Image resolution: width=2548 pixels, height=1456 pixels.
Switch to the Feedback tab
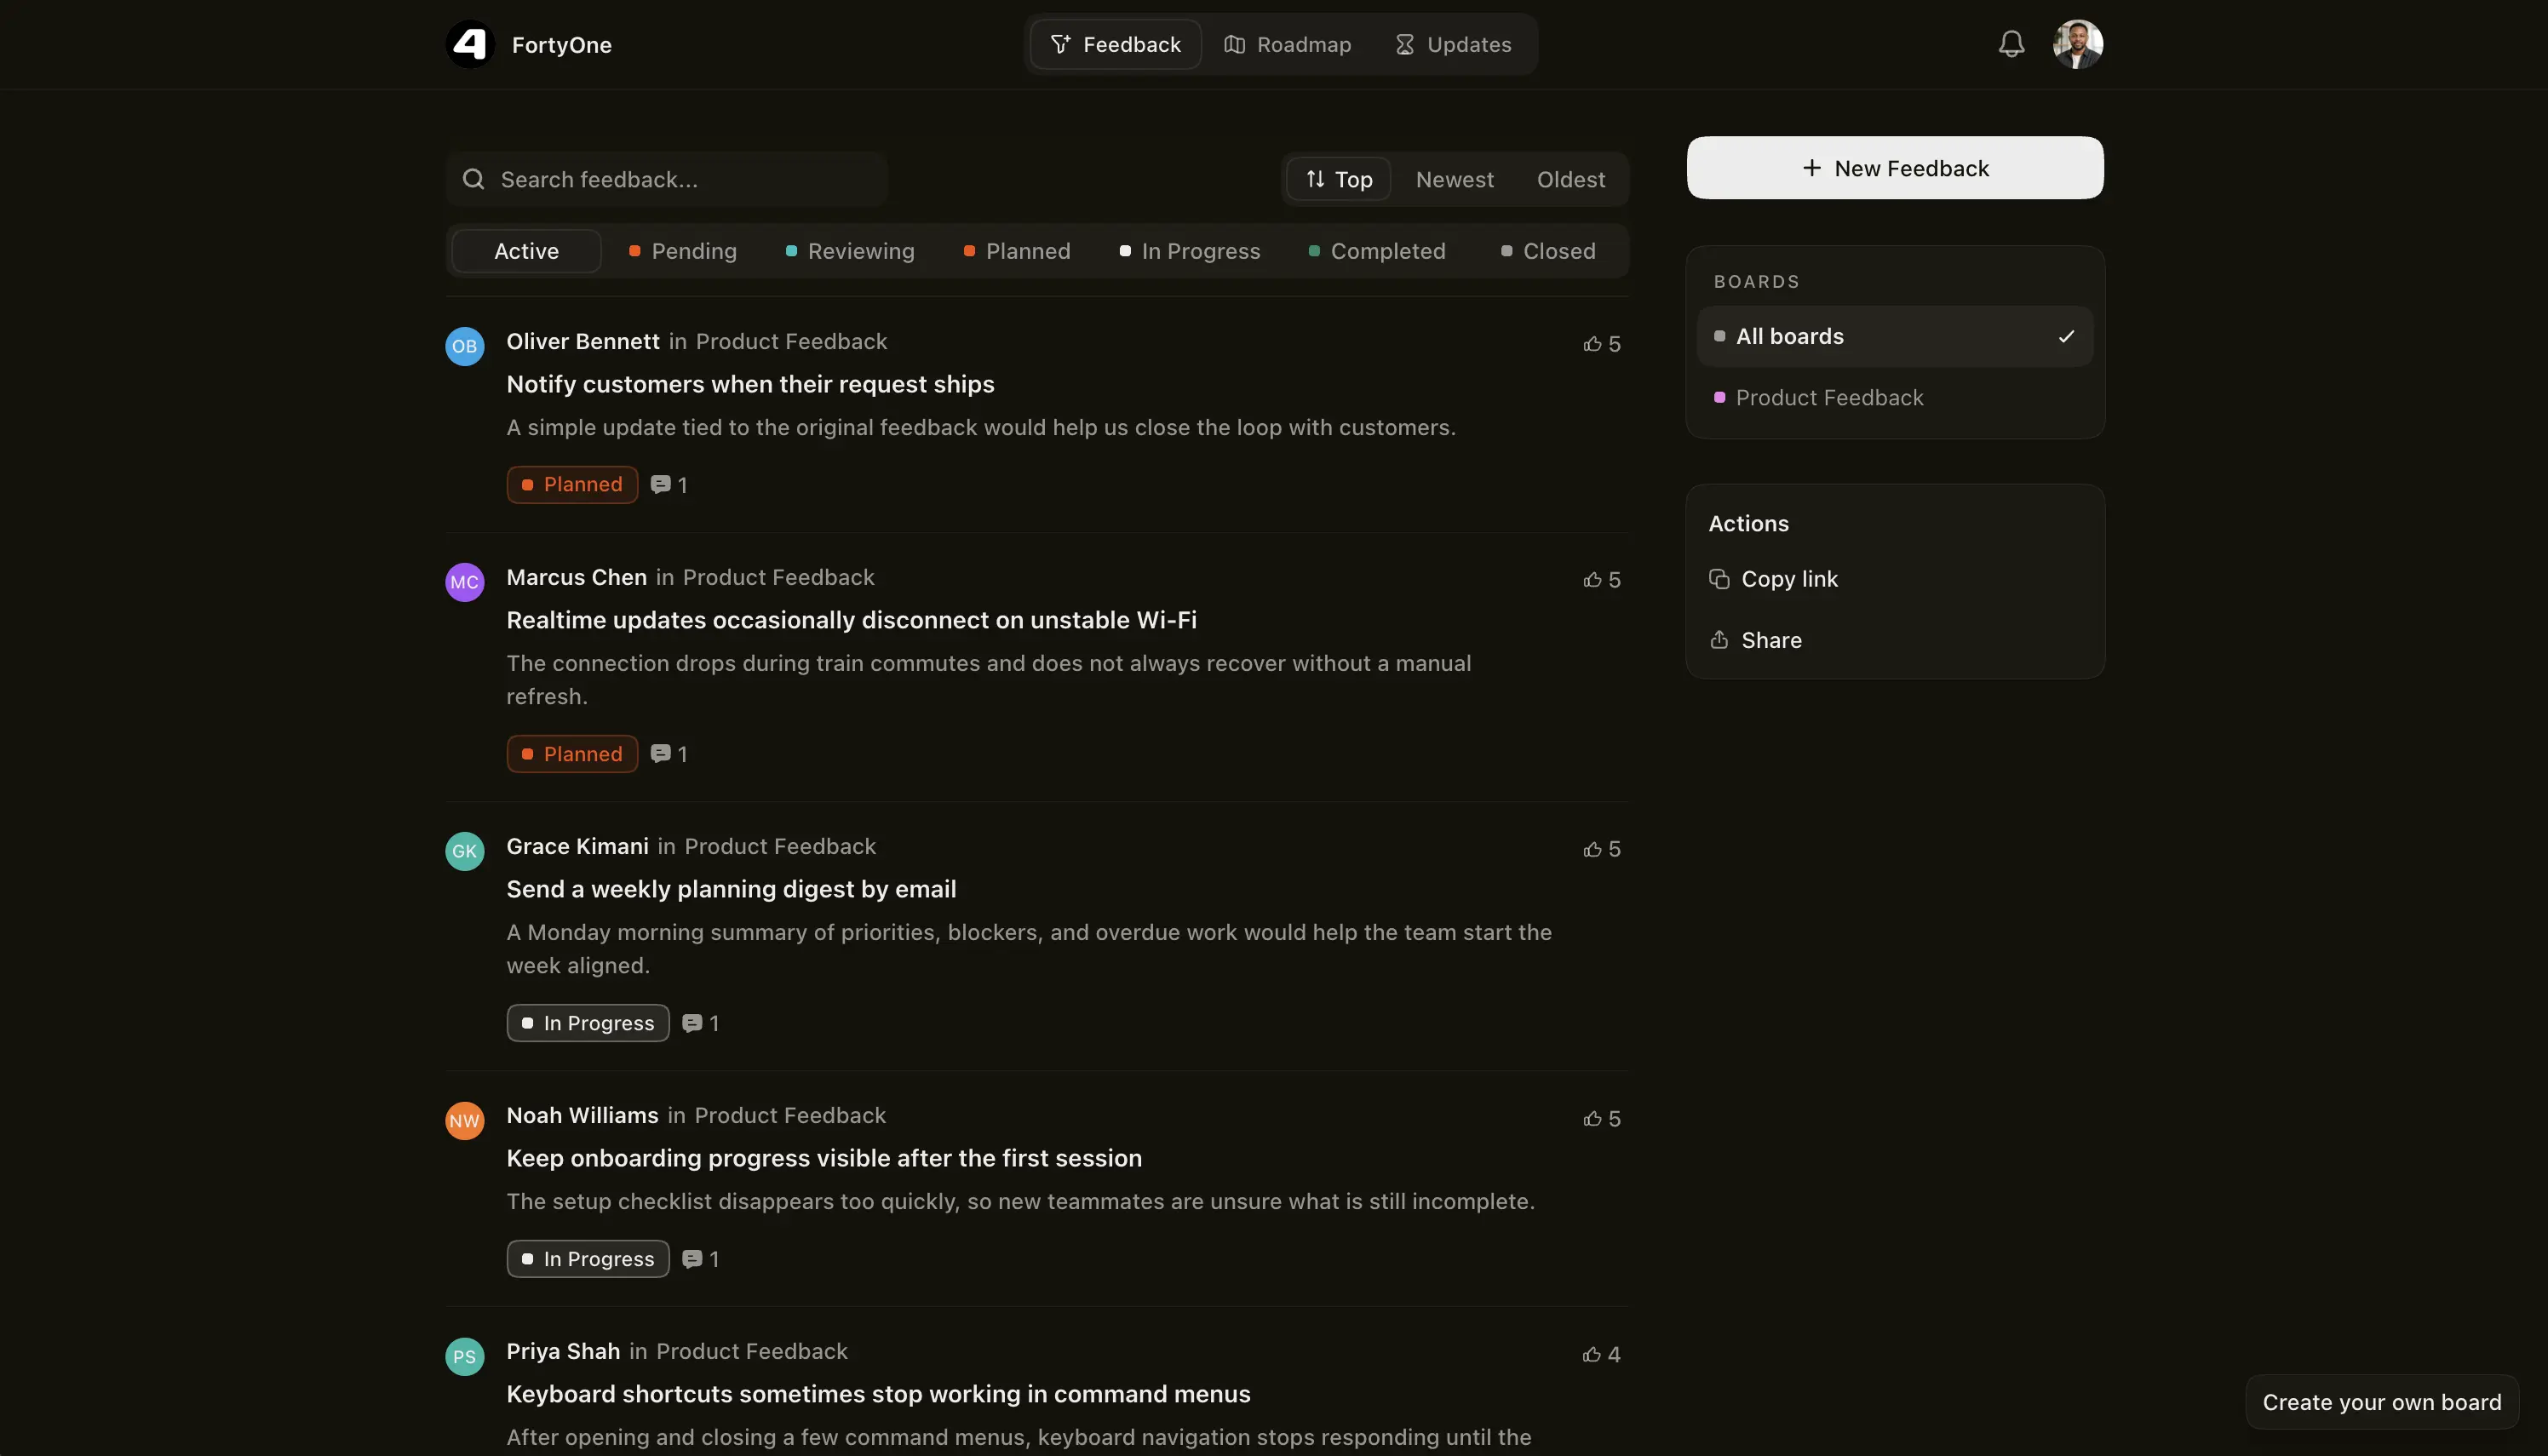[x=1115, y=44]
